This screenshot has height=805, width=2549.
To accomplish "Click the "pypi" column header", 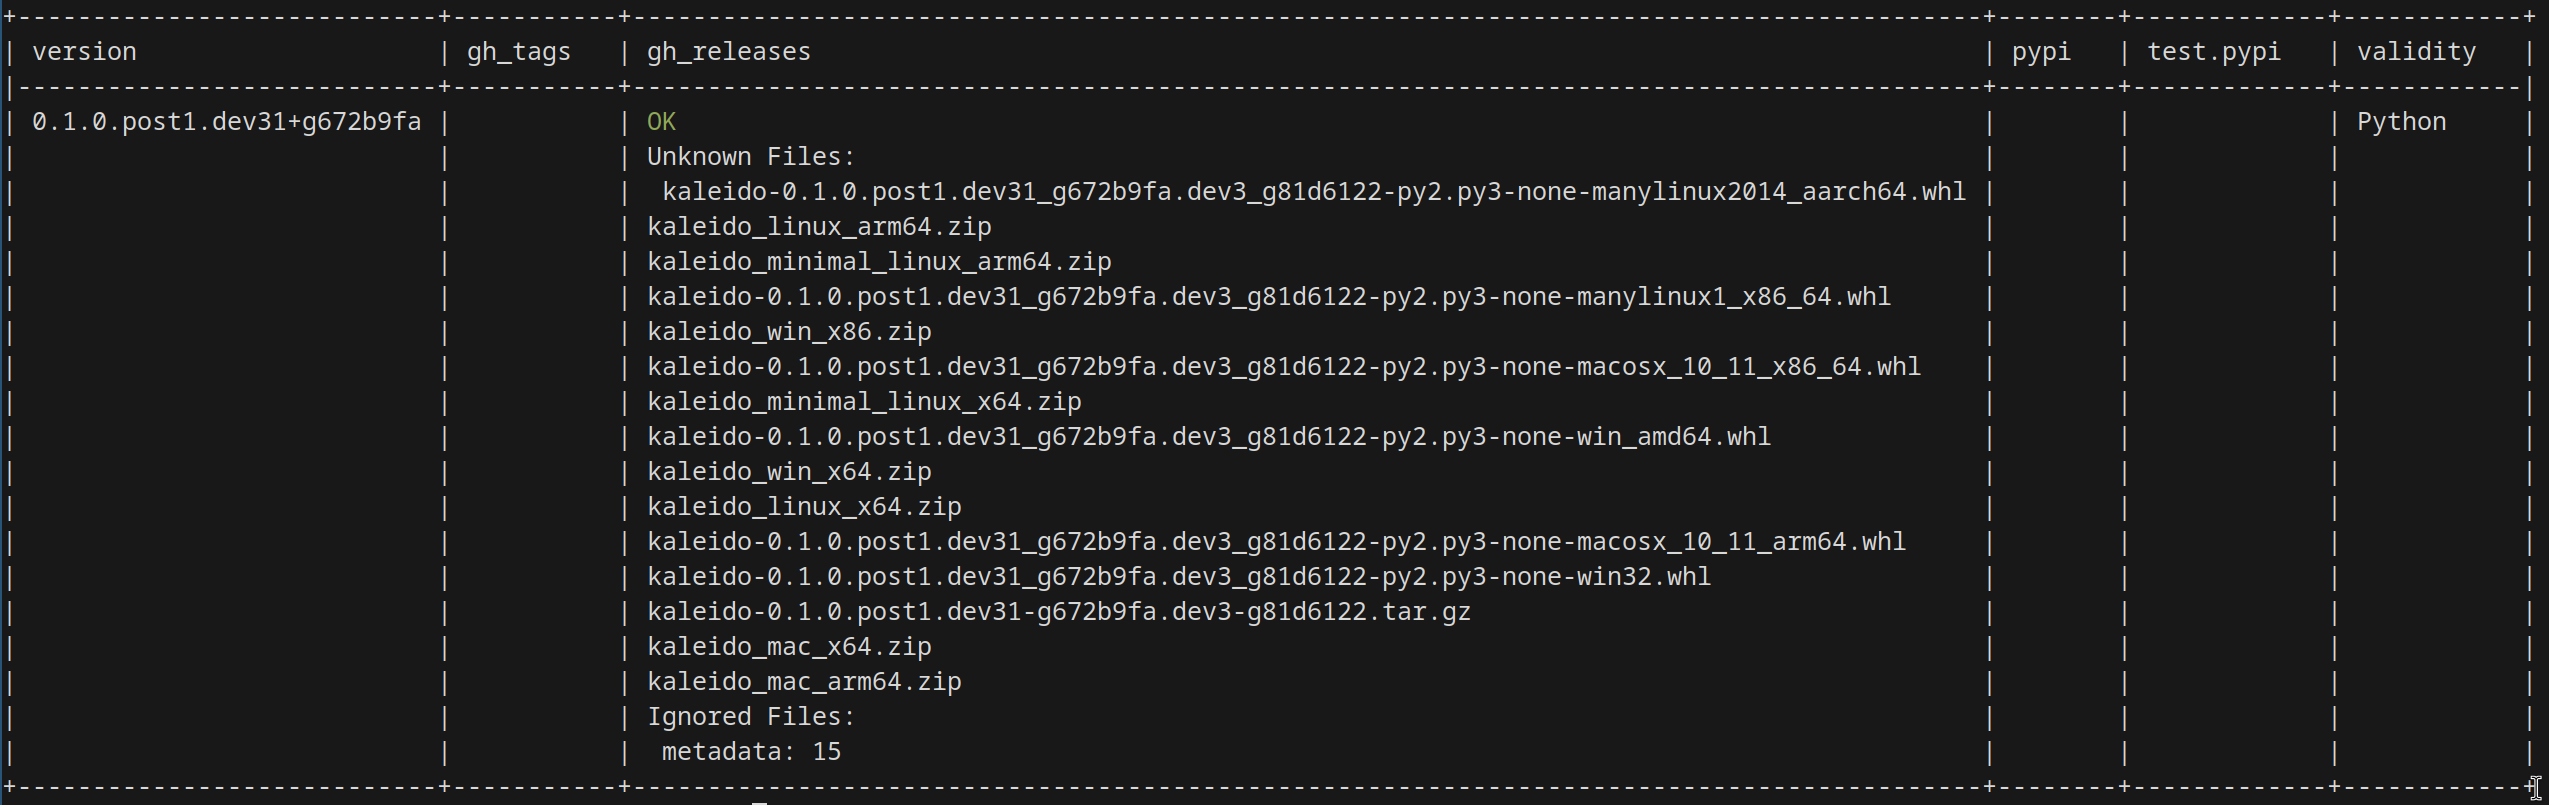I will (x=2040, y=52).
